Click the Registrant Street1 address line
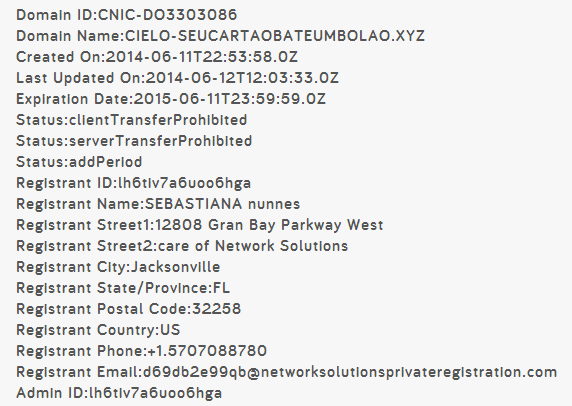The image size is (572, 406). coord(200,225)
